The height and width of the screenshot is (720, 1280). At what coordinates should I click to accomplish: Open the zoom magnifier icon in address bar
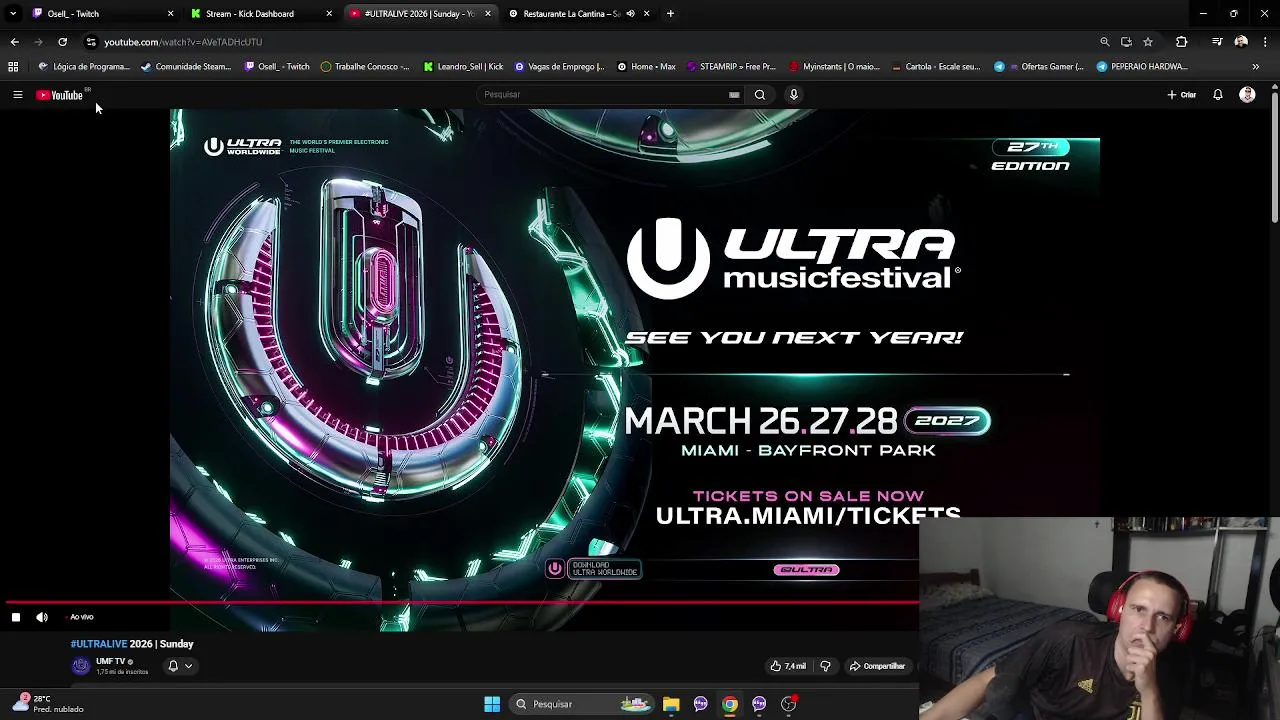click(1104, 42)
